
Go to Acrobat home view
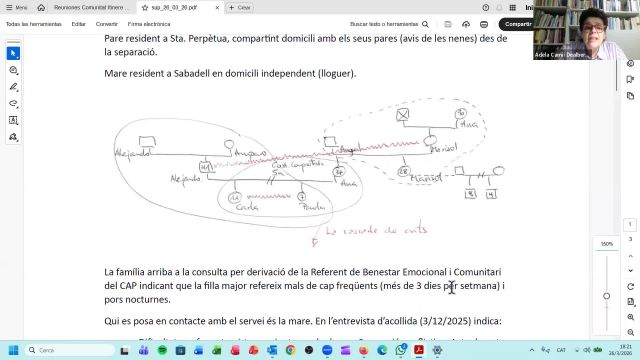(41, 7)
